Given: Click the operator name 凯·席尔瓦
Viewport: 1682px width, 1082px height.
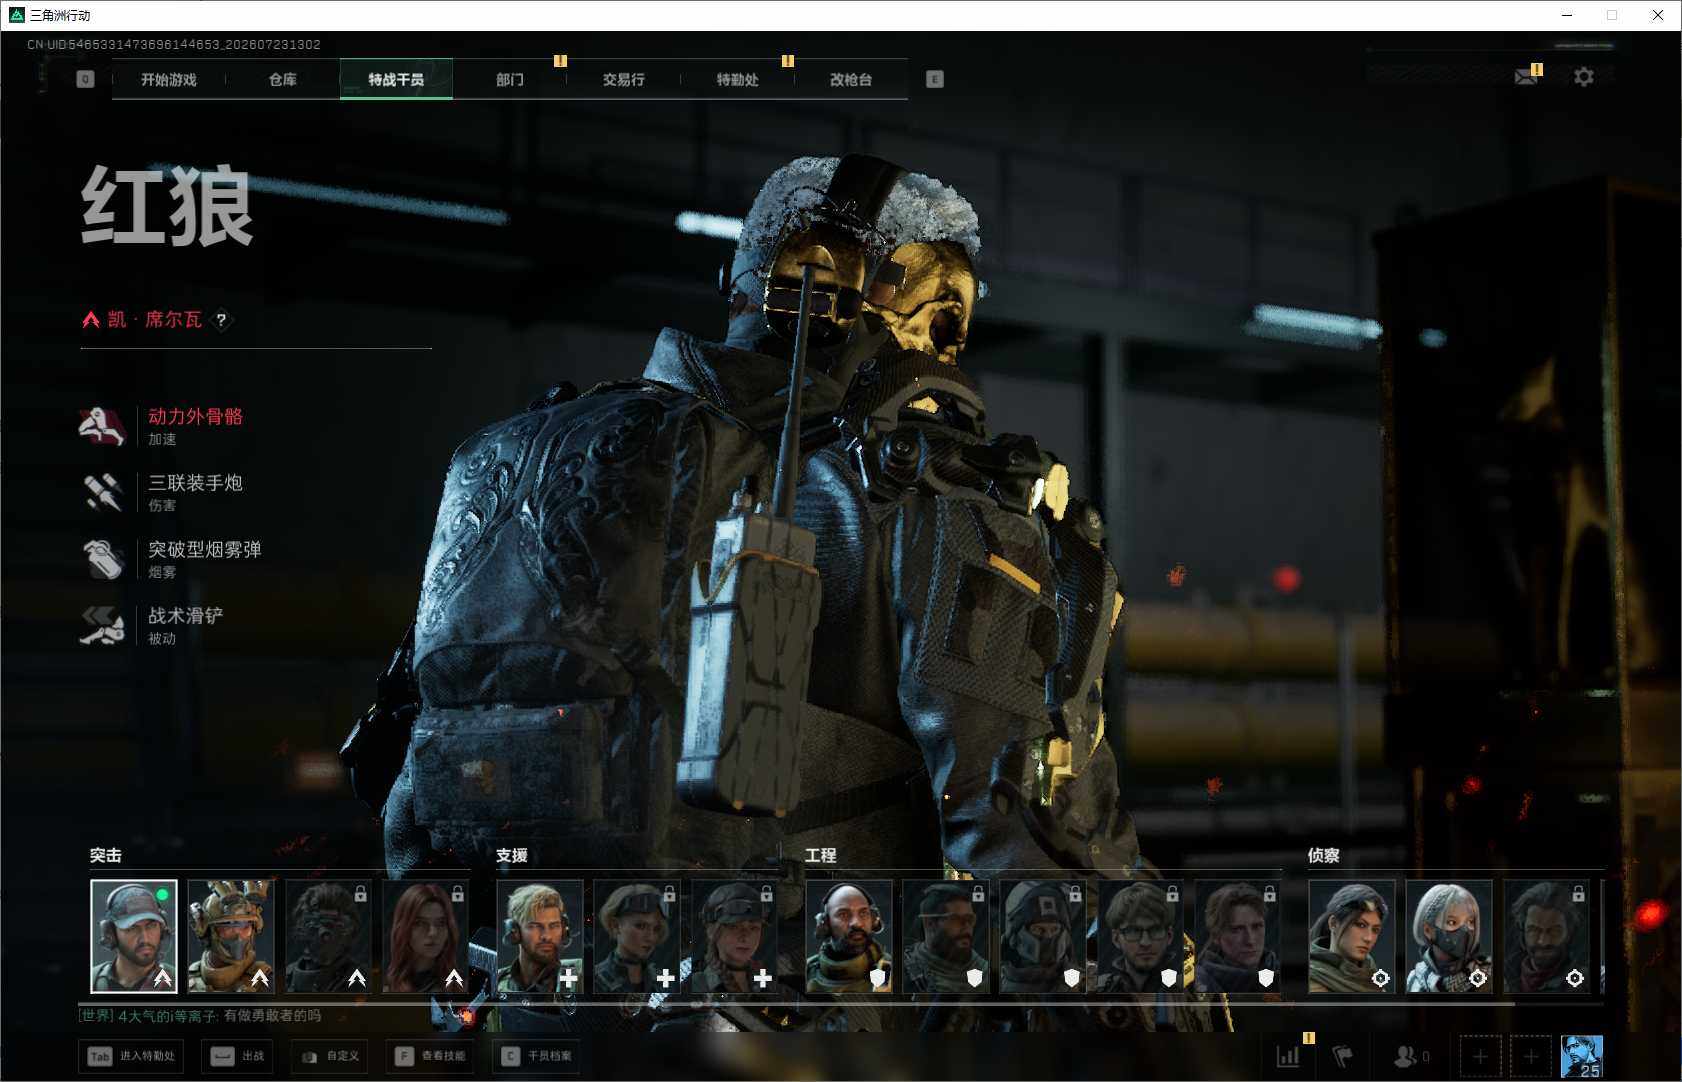Looking at the screenshot, I should pyautogui.click(x=155, y=320).
